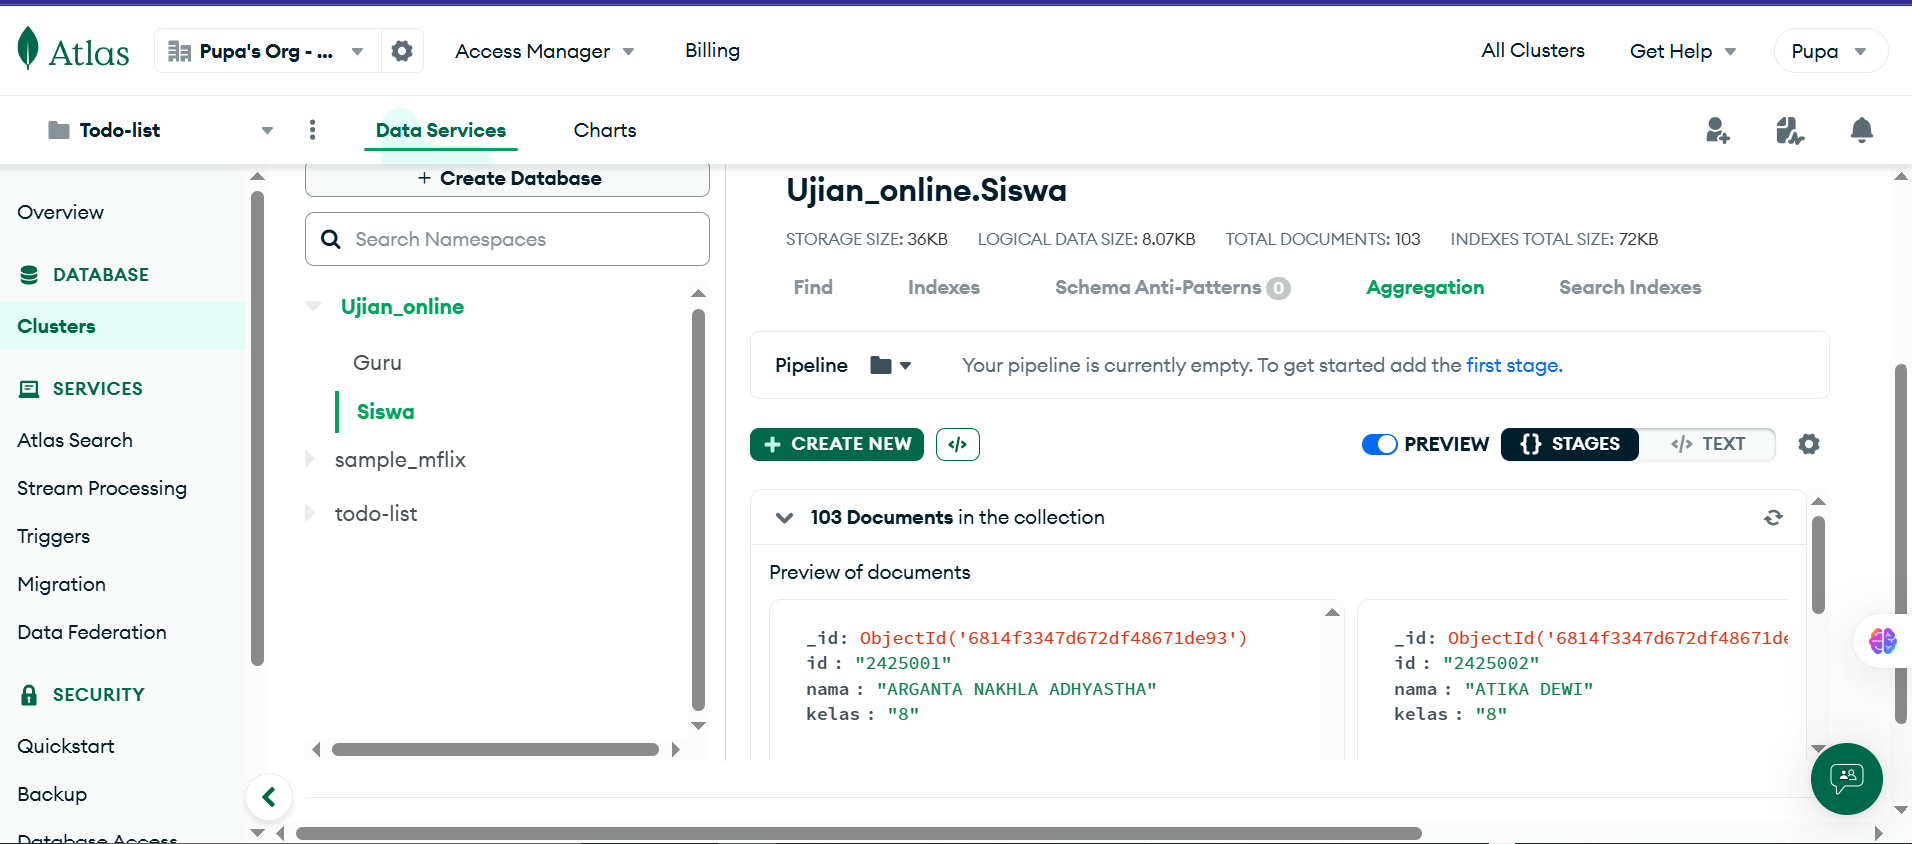Open the project activity feed icon
This screenshot has height=844, width=1912.
tap(1789, 130)
